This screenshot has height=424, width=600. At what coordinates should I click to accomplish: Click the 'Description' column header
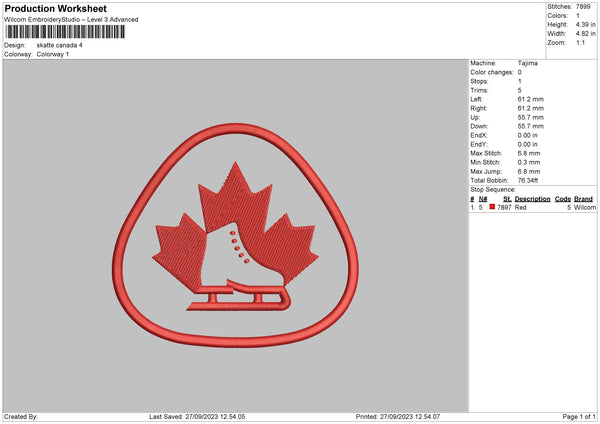tap(532, 199)
